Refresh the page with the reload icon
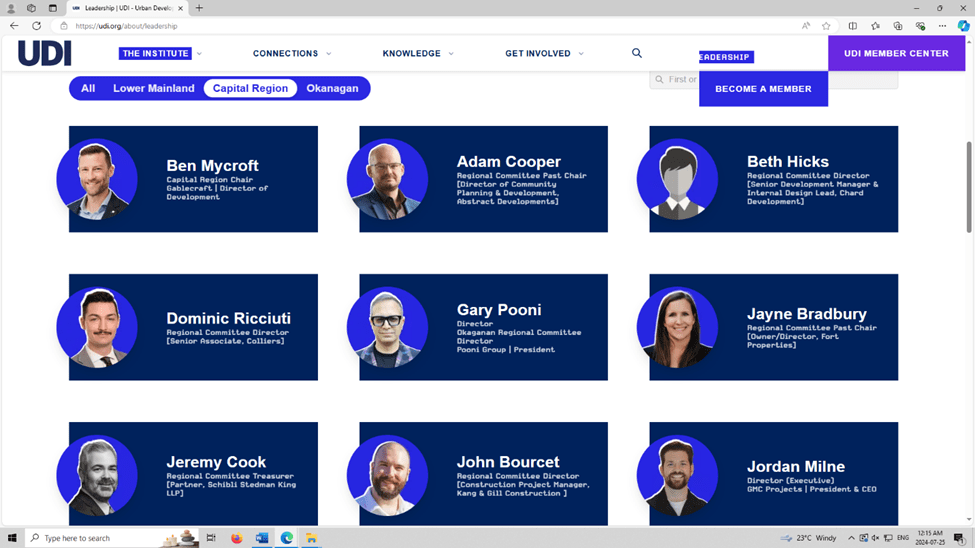Image resolution: width=975 pixels, height=548 pixels. [37, 26]
